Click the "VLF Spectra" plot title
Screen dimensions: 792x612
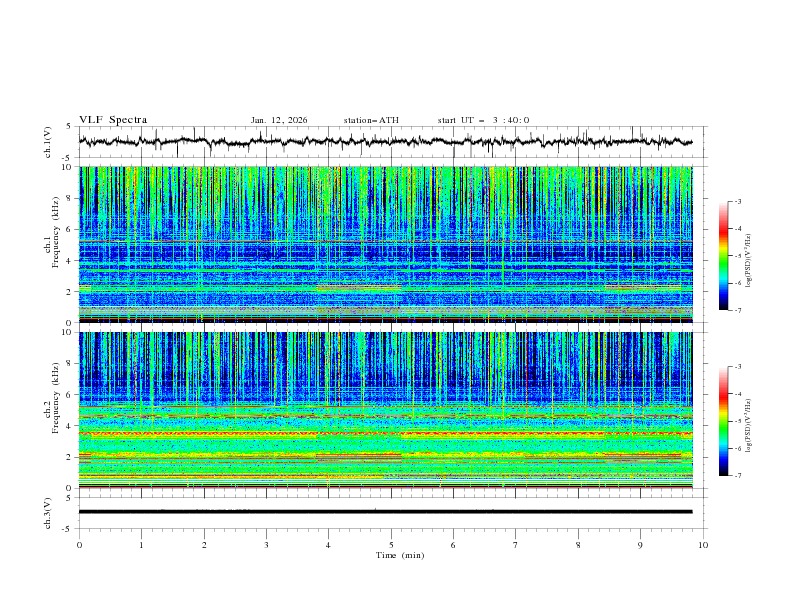[x=113, y=120]
